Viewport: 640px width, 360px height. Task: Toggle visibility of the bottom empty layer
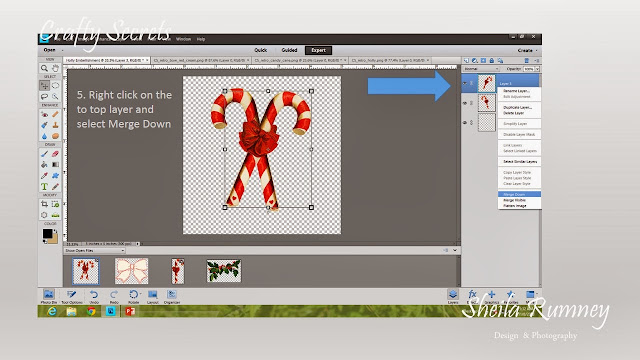(464, 122)
